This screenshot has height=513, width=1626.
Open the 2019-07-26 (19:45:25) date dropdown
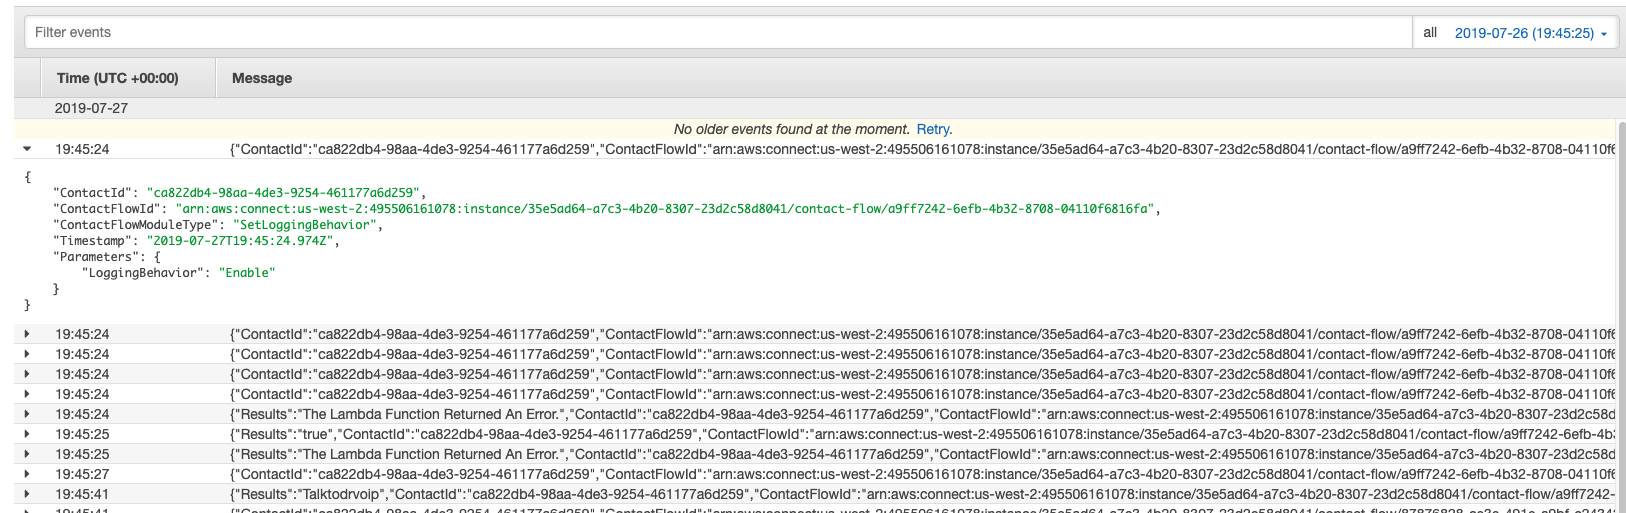[x=1530, y=33]
